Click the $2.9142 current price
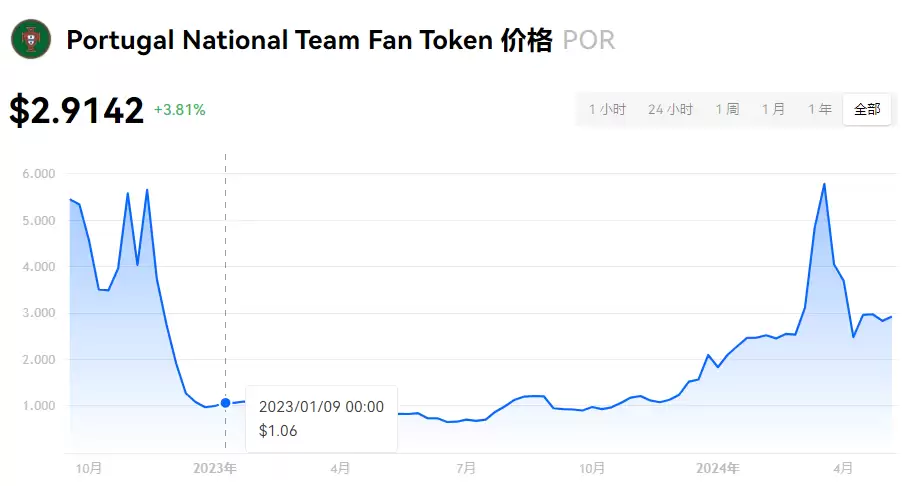 pos(77,110)
